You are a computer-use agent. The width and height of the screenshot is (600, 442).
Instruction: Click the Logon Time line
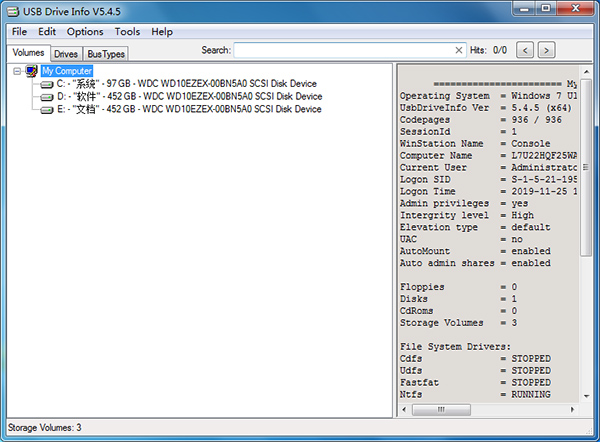pos(488,191)
